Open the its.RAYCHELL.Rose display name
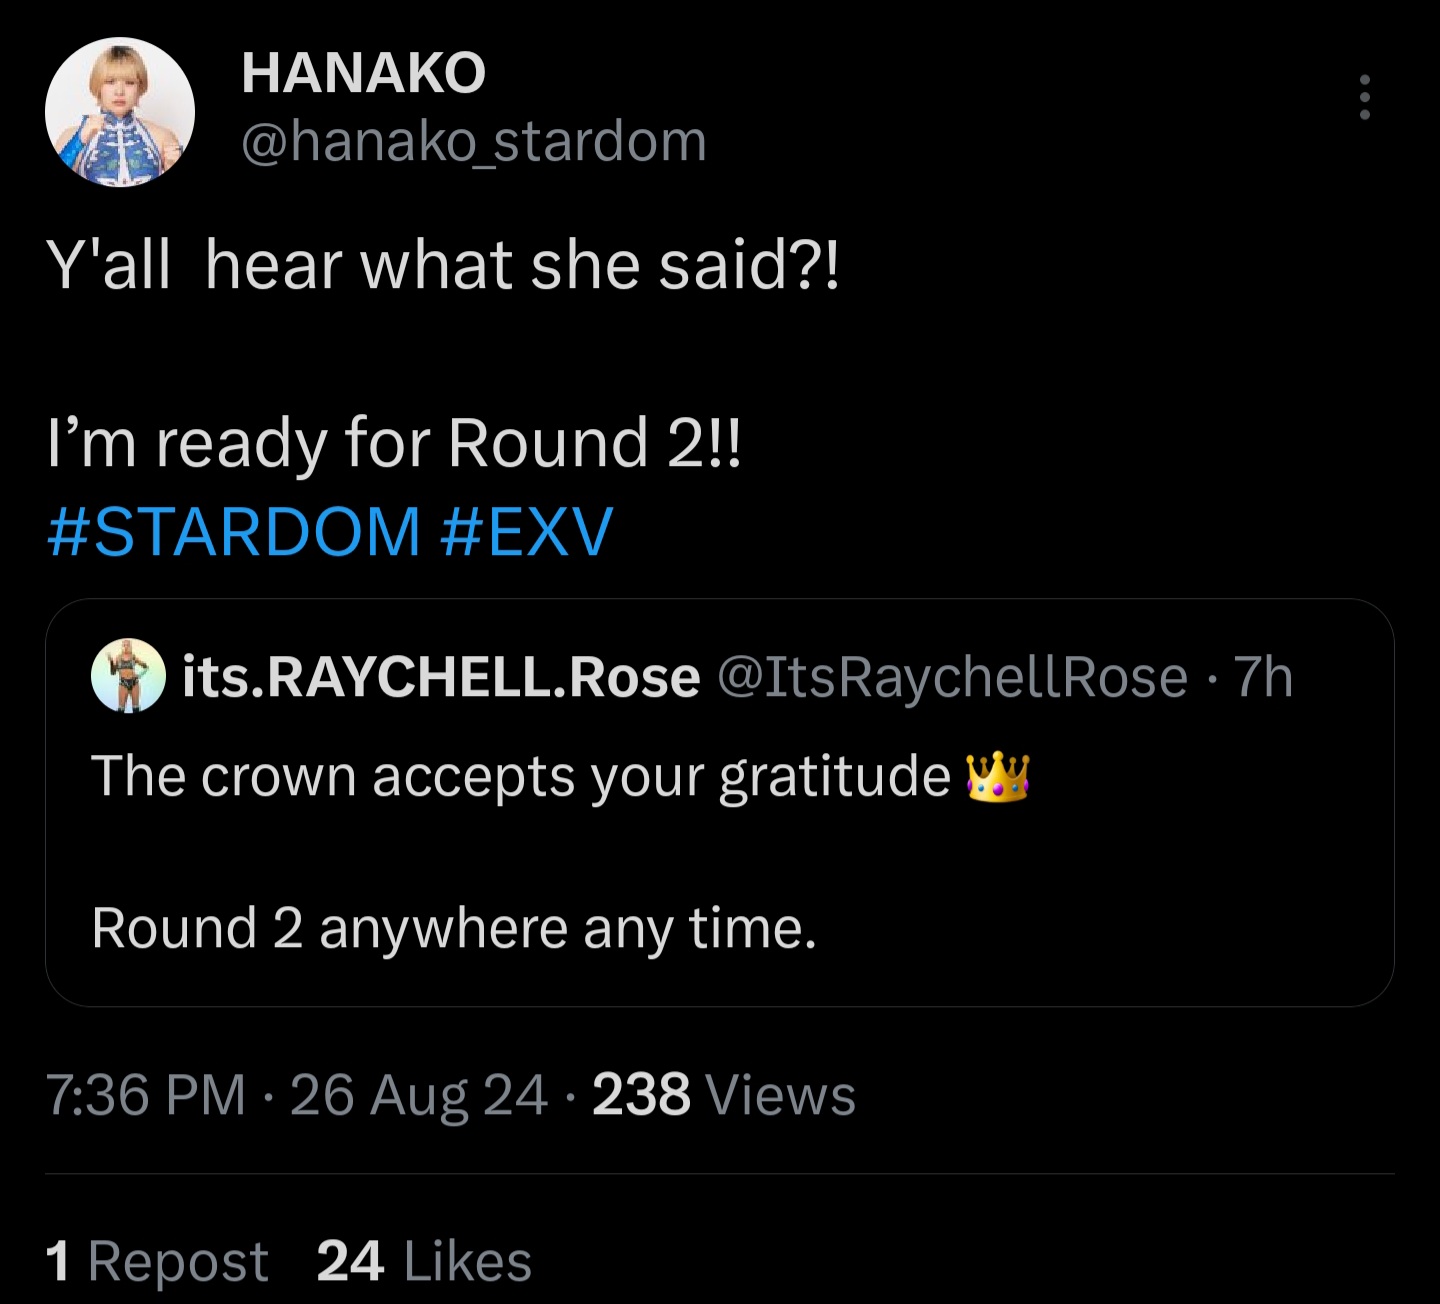Image resolution: width=1440 pixels, height=1304 pixels. (441, 677)
